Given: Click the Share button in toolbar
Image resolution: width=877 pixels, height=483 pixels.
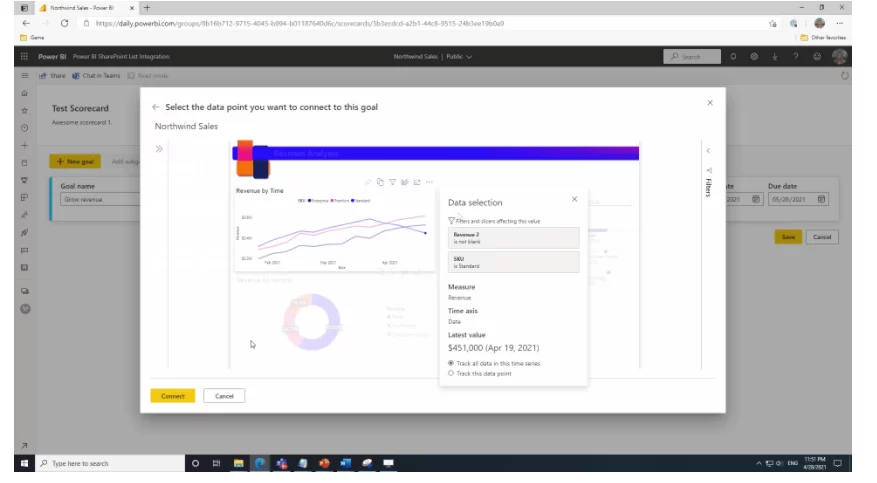Looking at the screenshot, I should (52, 75).
